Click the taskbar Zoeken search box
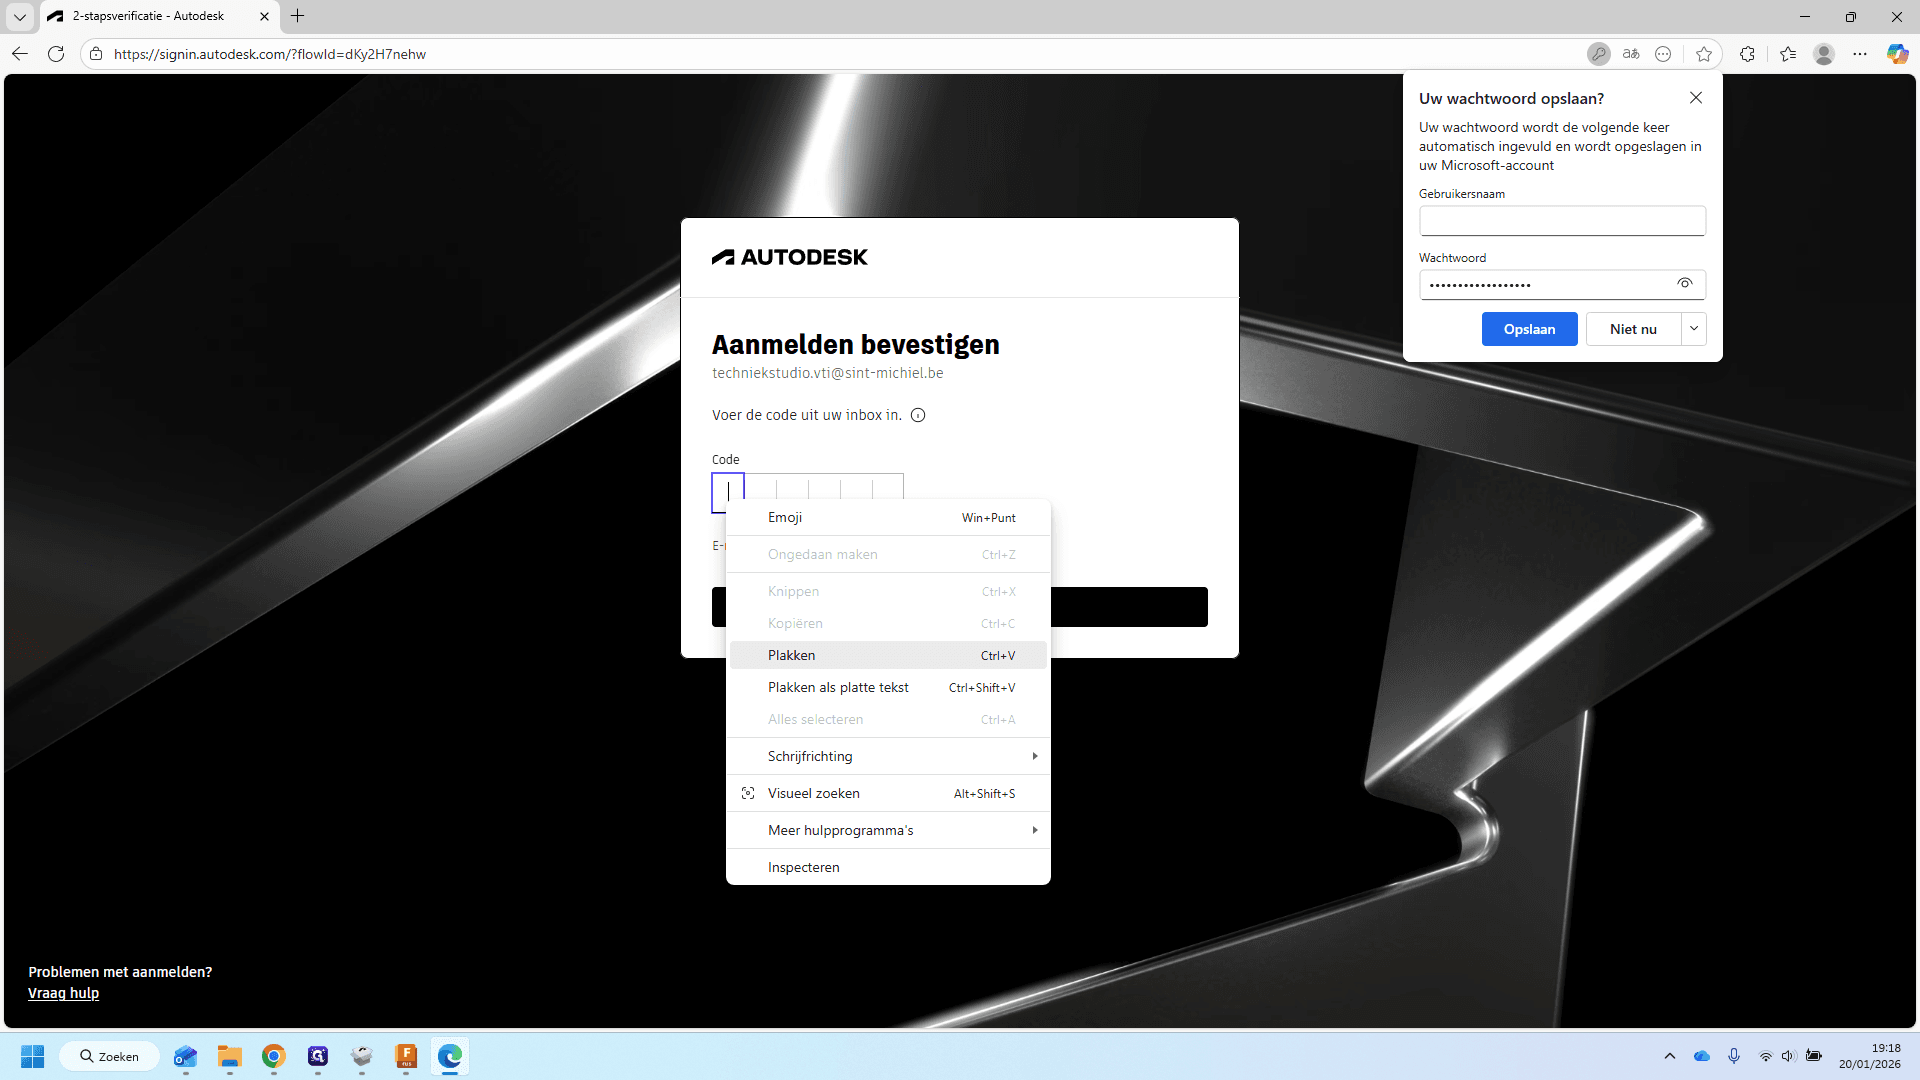Image resolution: width=1920 pixels, height=1080 pixels. (109, 1056)
